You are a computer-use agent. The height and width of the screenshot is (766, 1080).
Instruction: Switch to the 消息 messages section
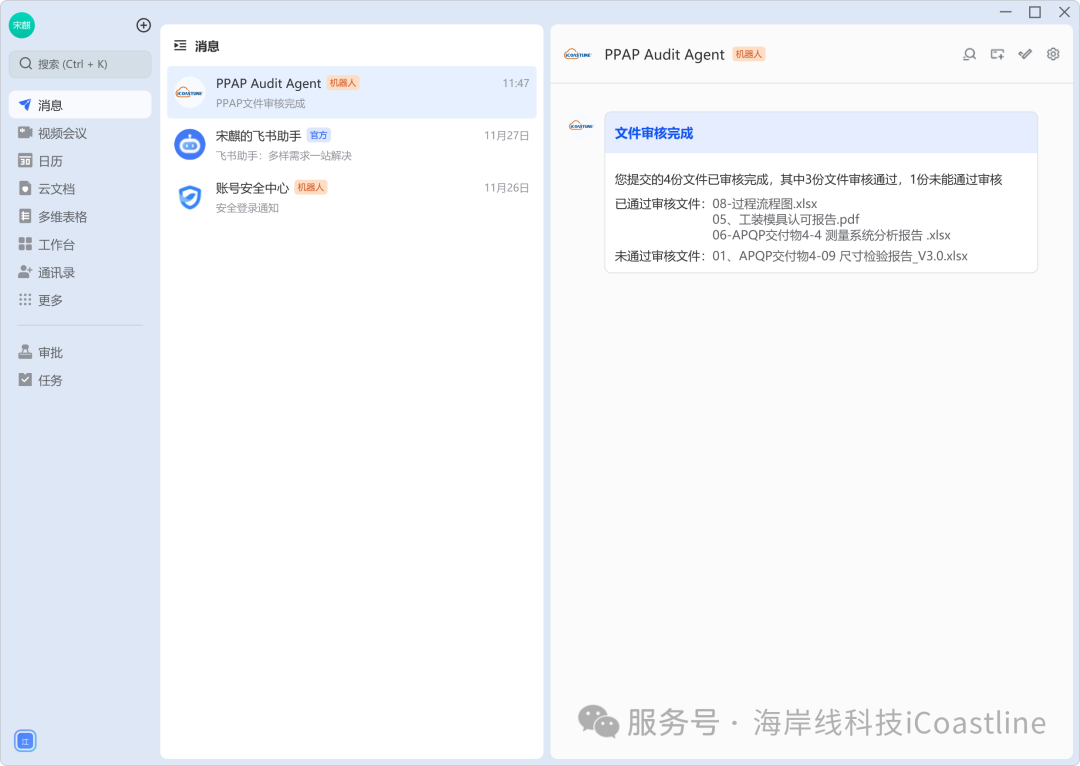click(58, 104)
